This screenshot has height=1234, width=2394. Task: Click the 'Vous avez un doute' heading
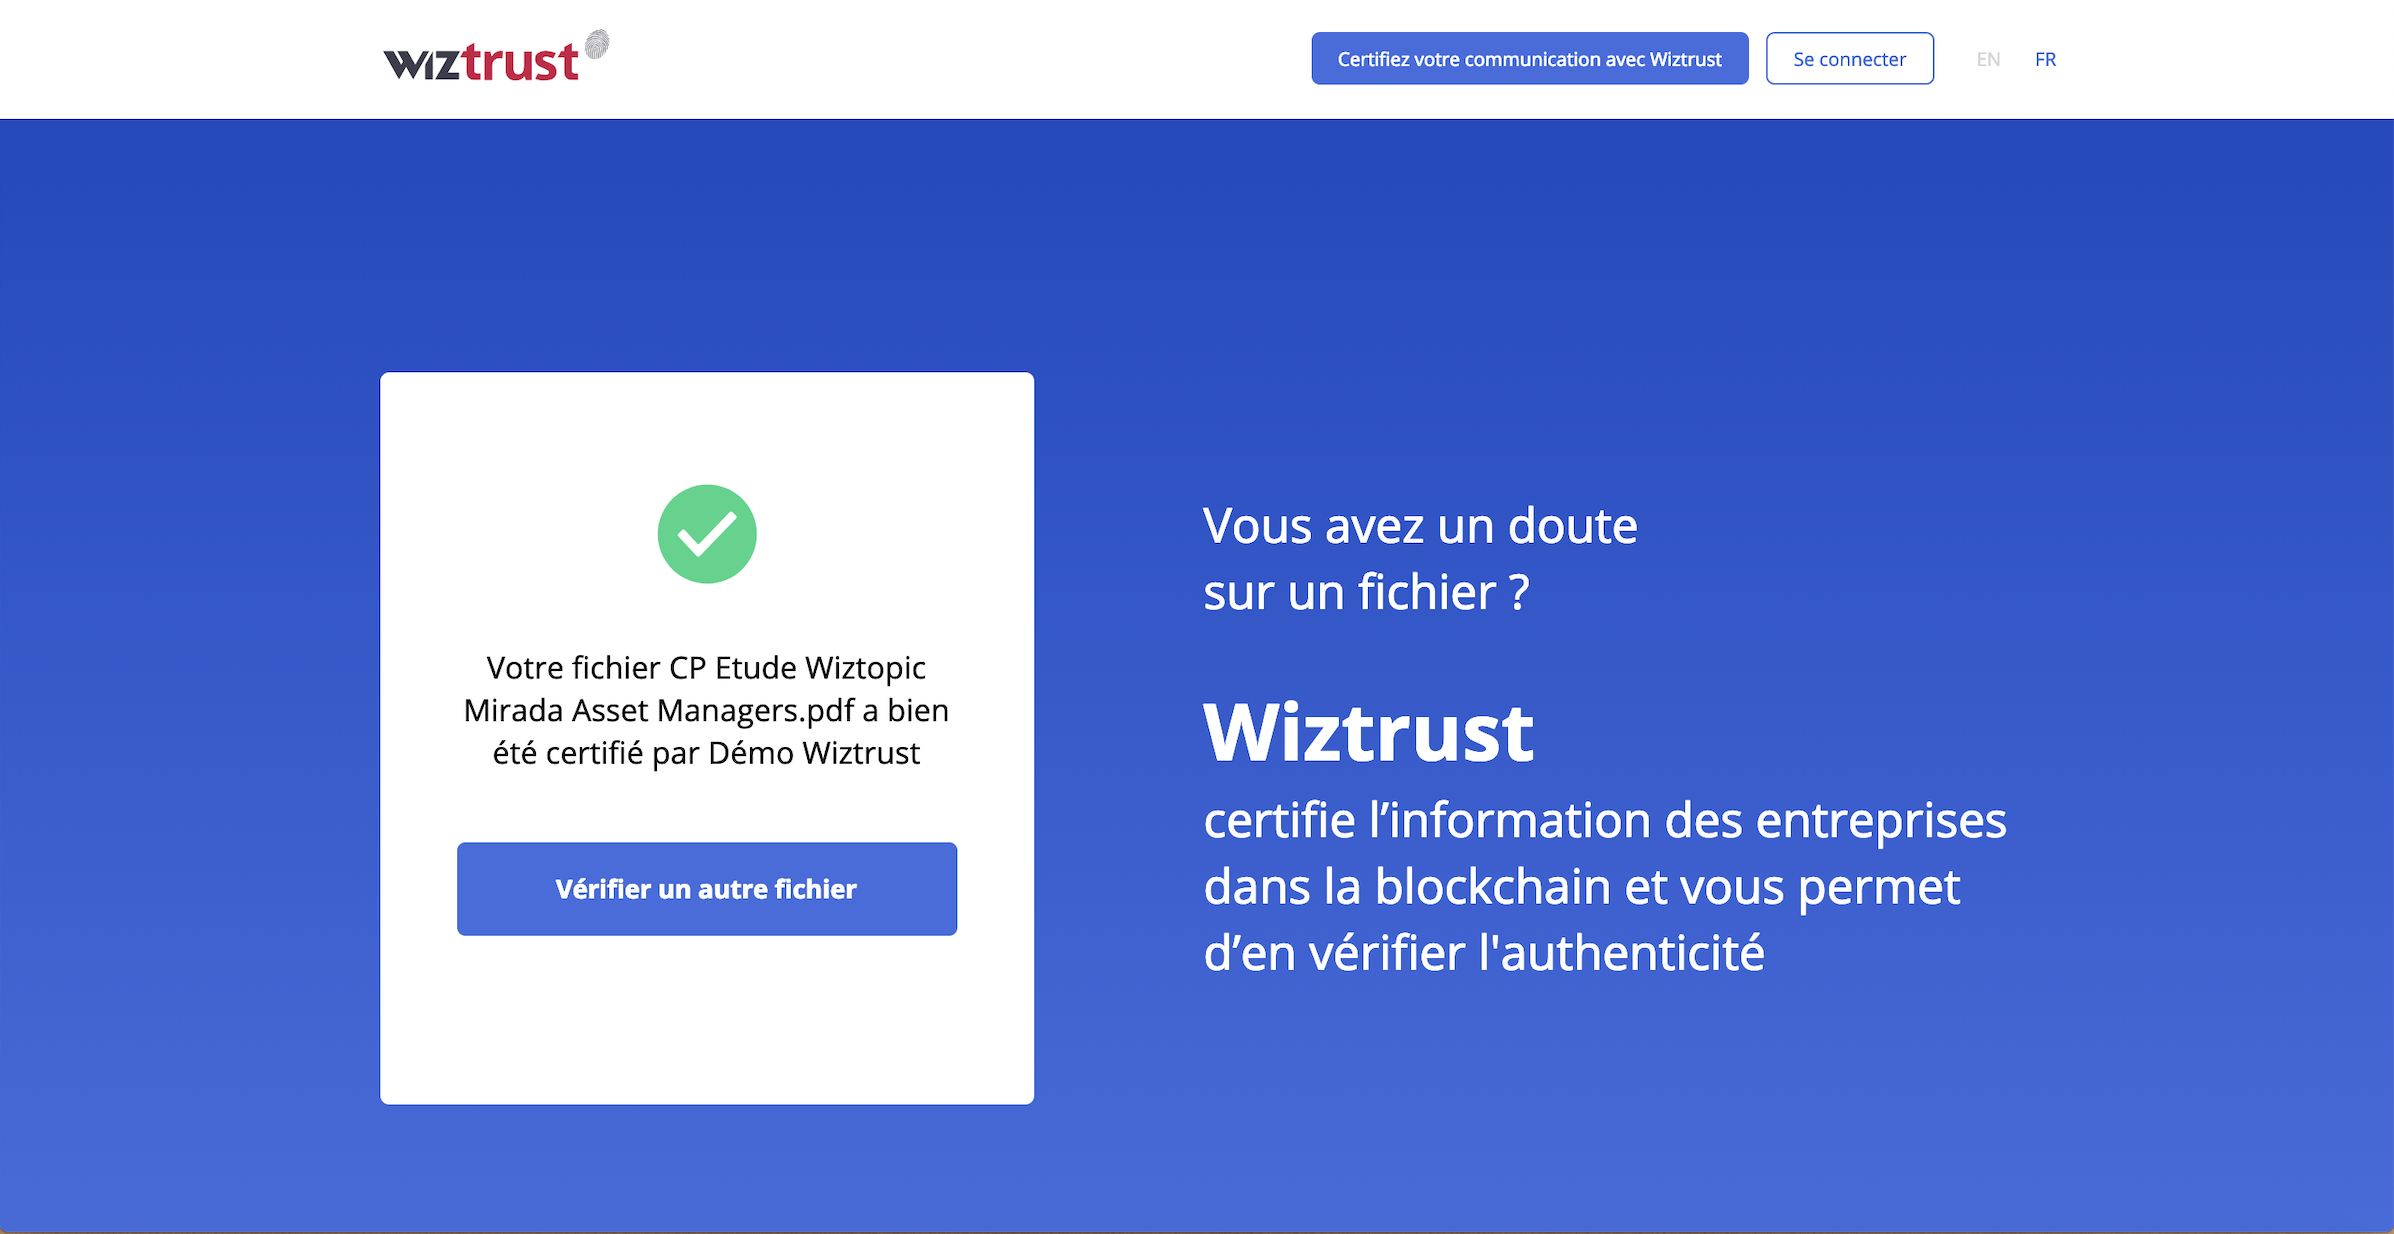pos(1420,558)
